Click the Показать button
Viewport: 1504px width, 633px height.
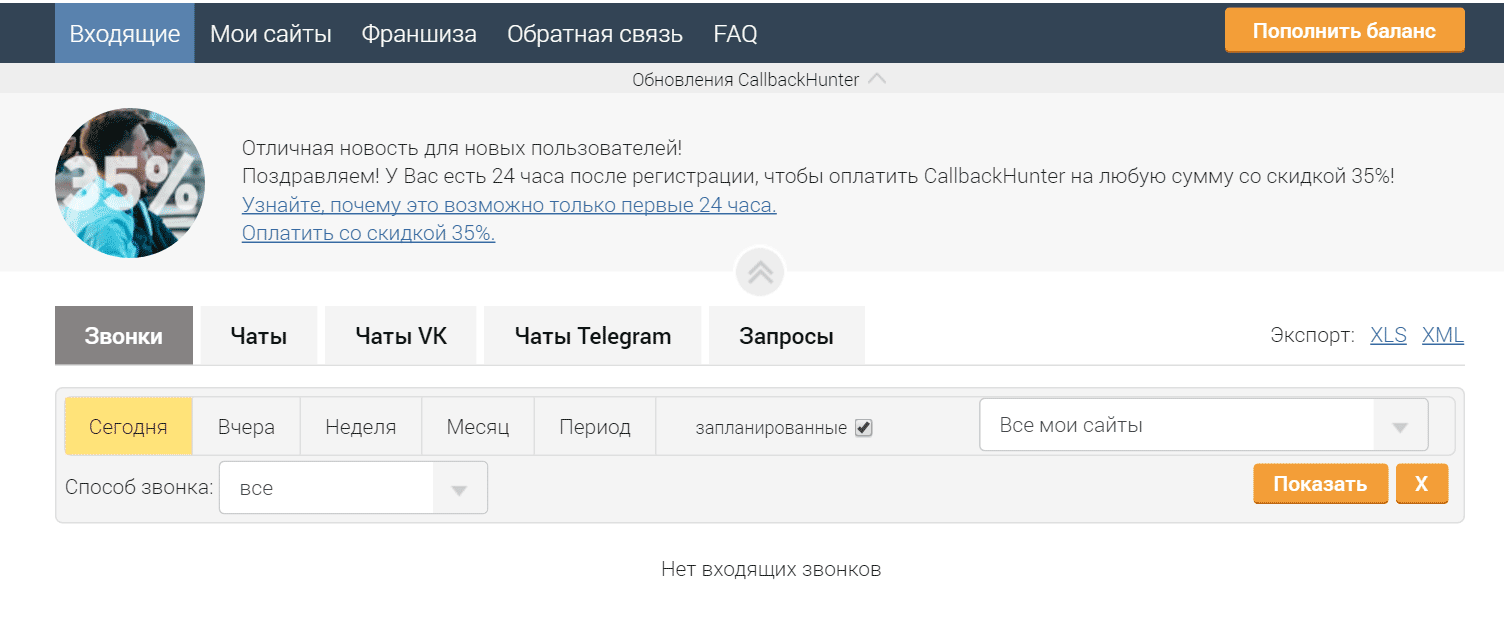pyautogui.click(x=1320, y=484)
